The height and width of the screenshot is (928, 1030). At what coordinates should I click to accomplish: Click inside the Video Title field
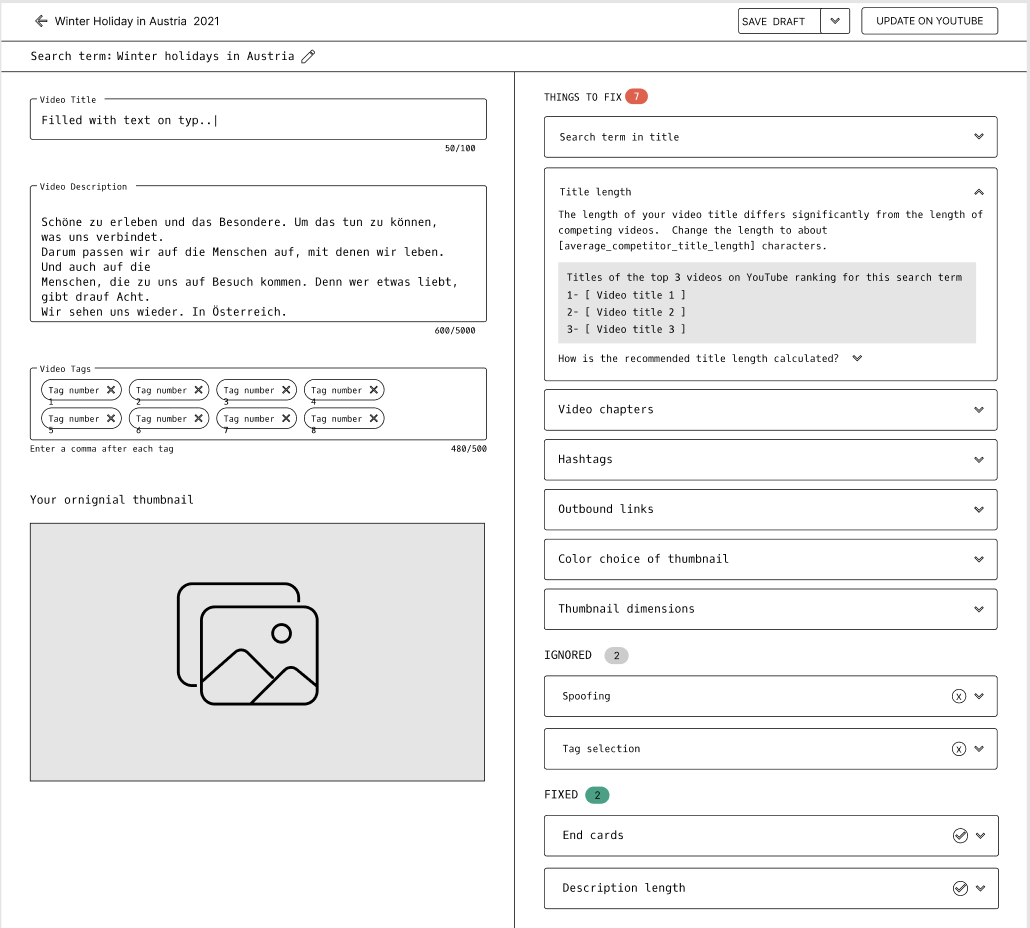click(x=257, y=119)
